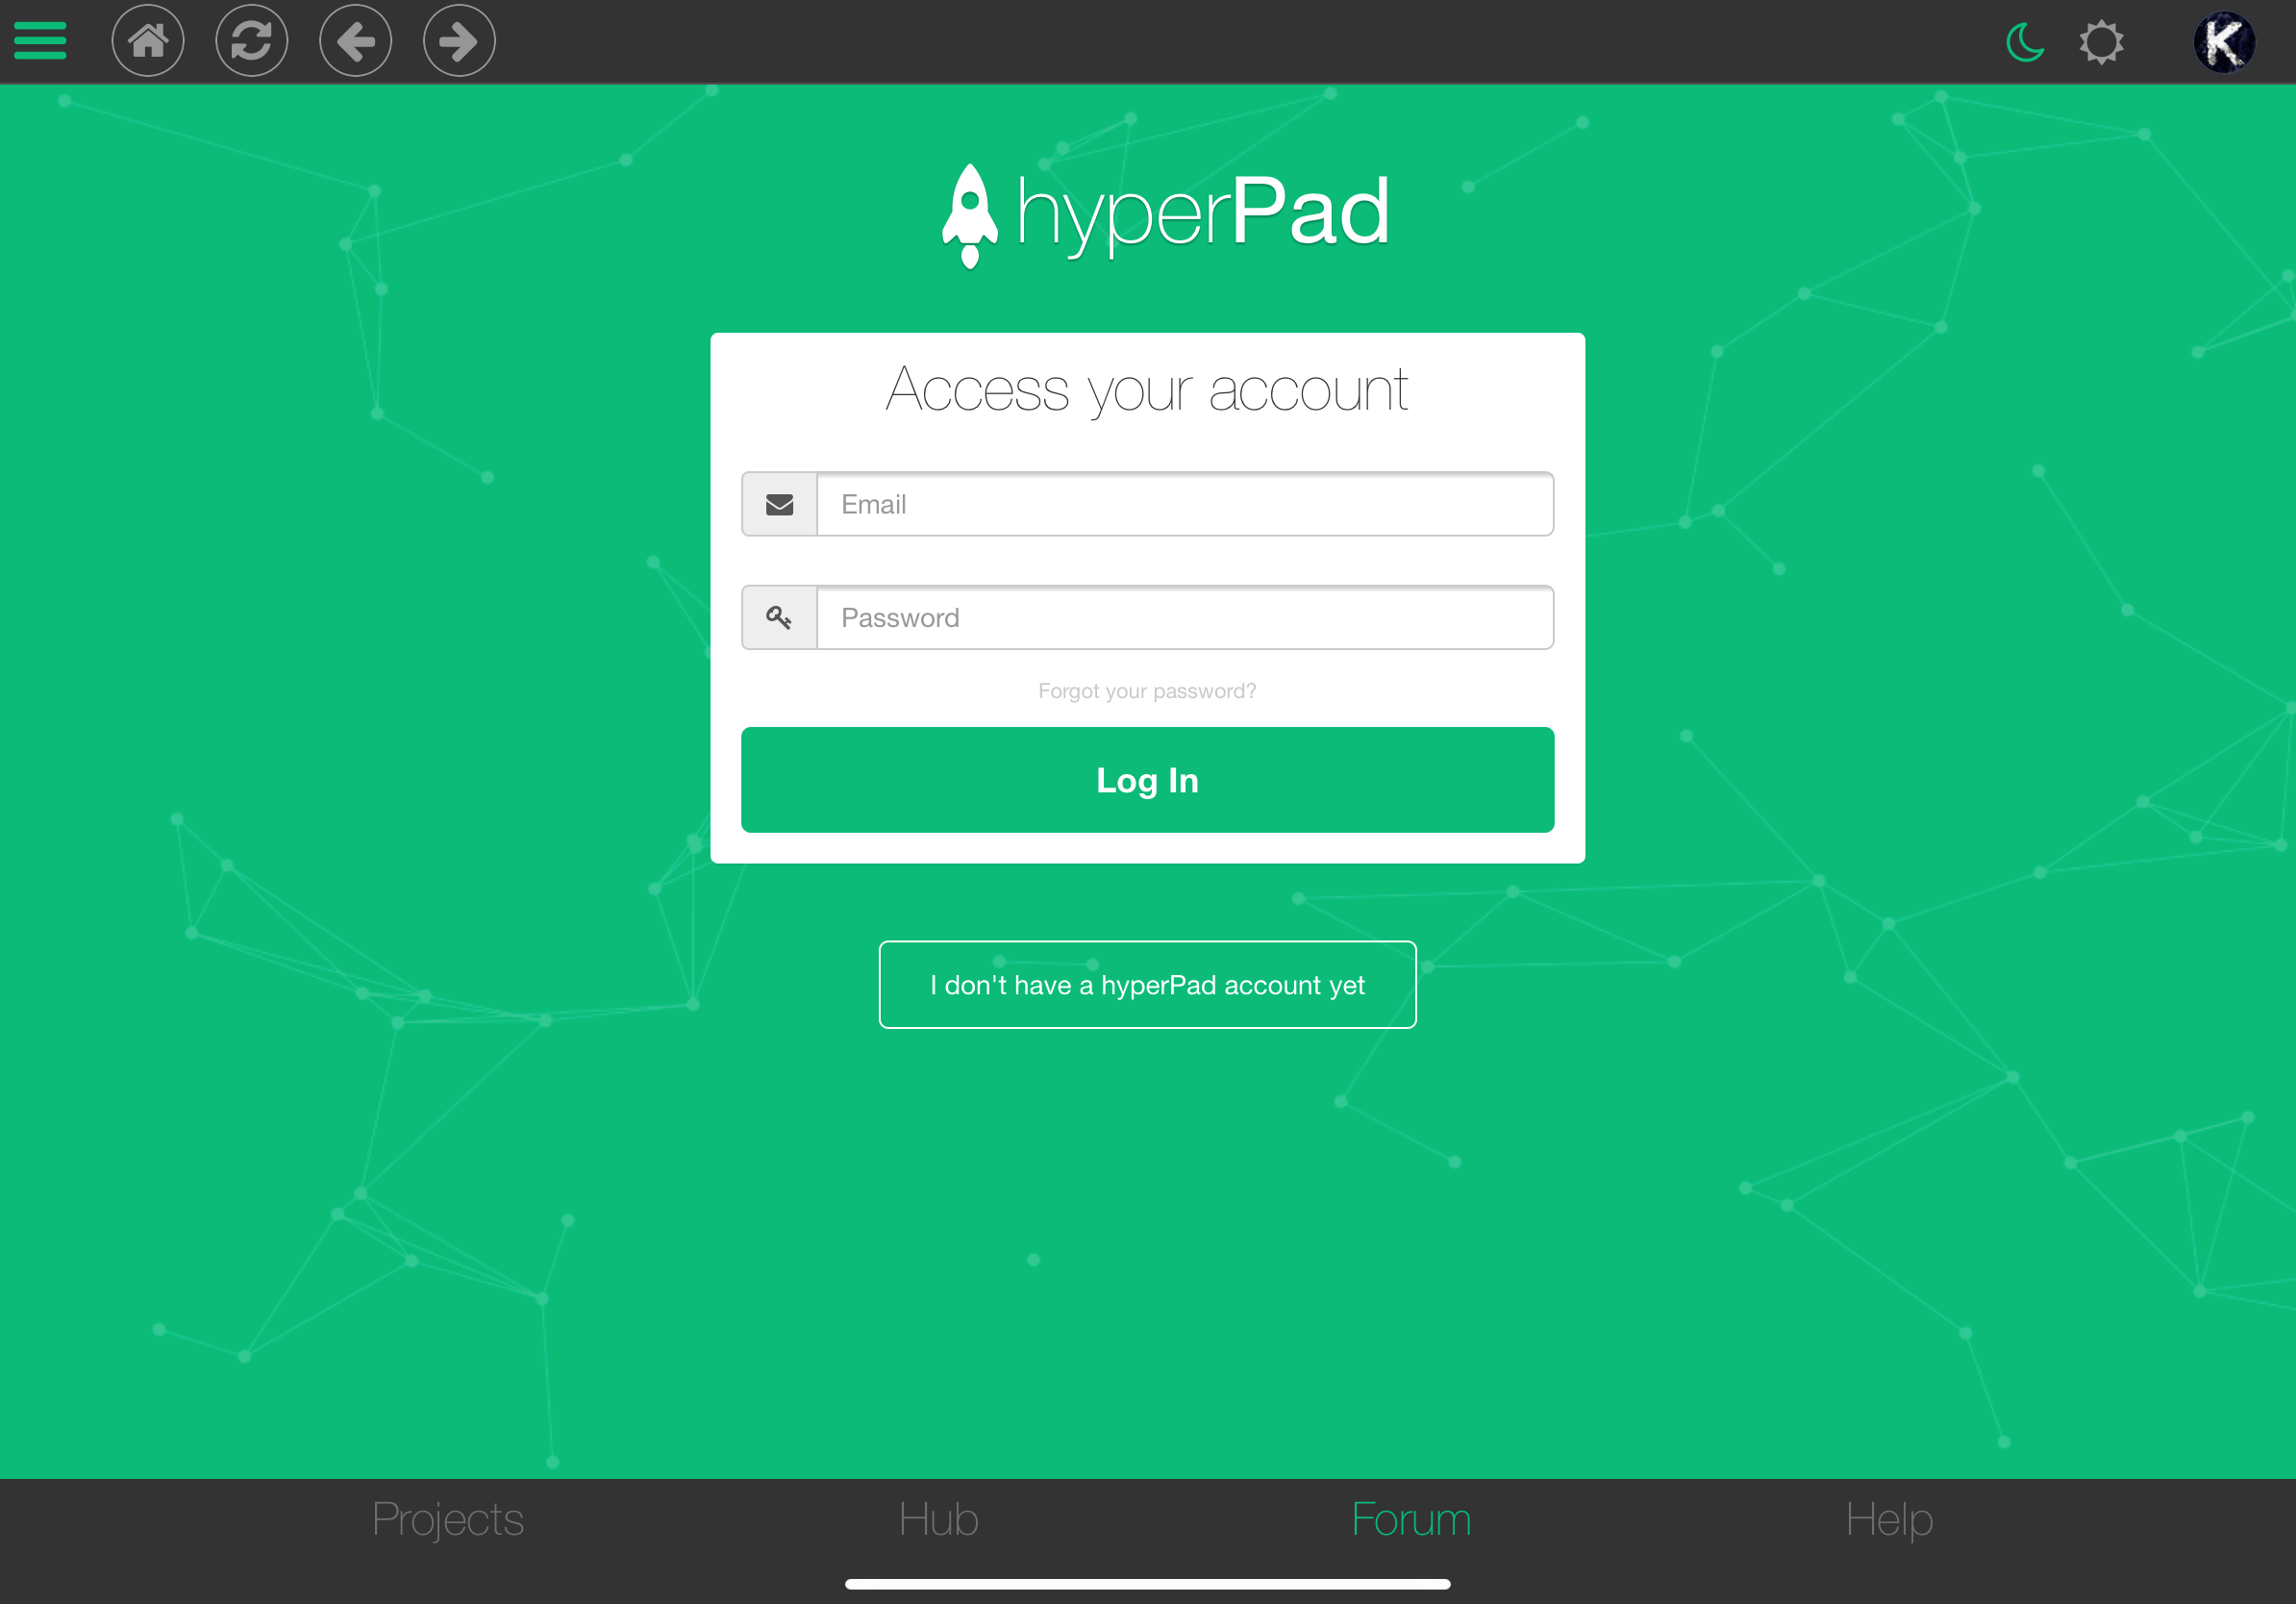Focus the Password input field

[x=1184, y=617]
